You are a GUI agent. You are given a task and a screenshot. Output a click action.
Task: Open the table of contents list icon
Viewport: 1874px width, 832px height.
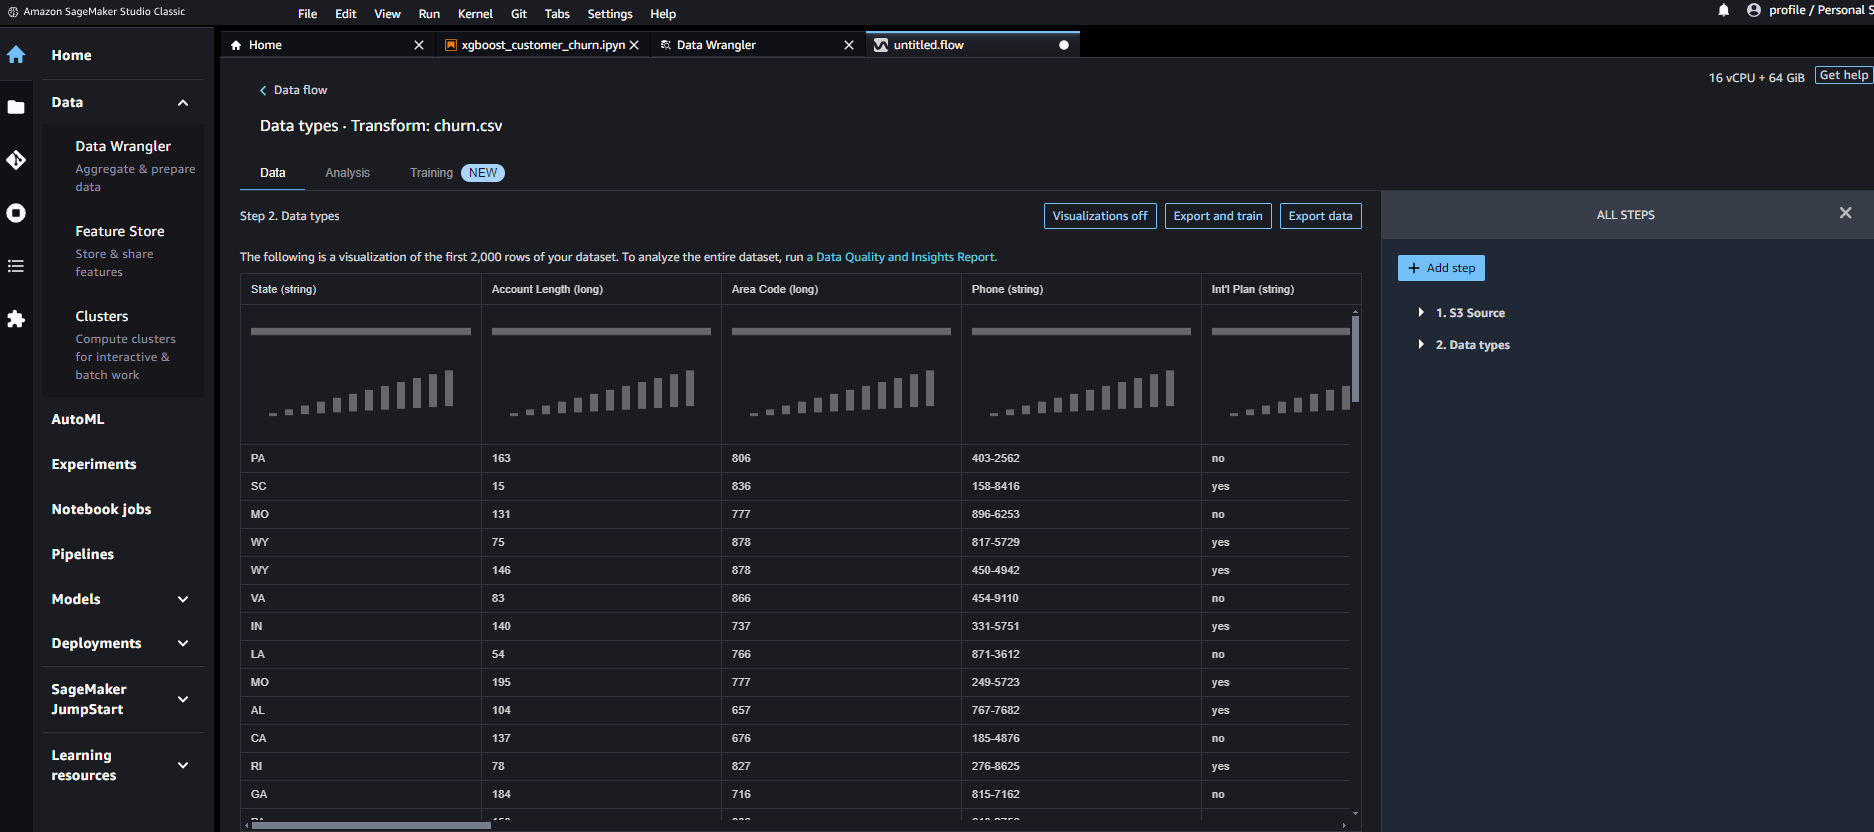coord(16,266)
